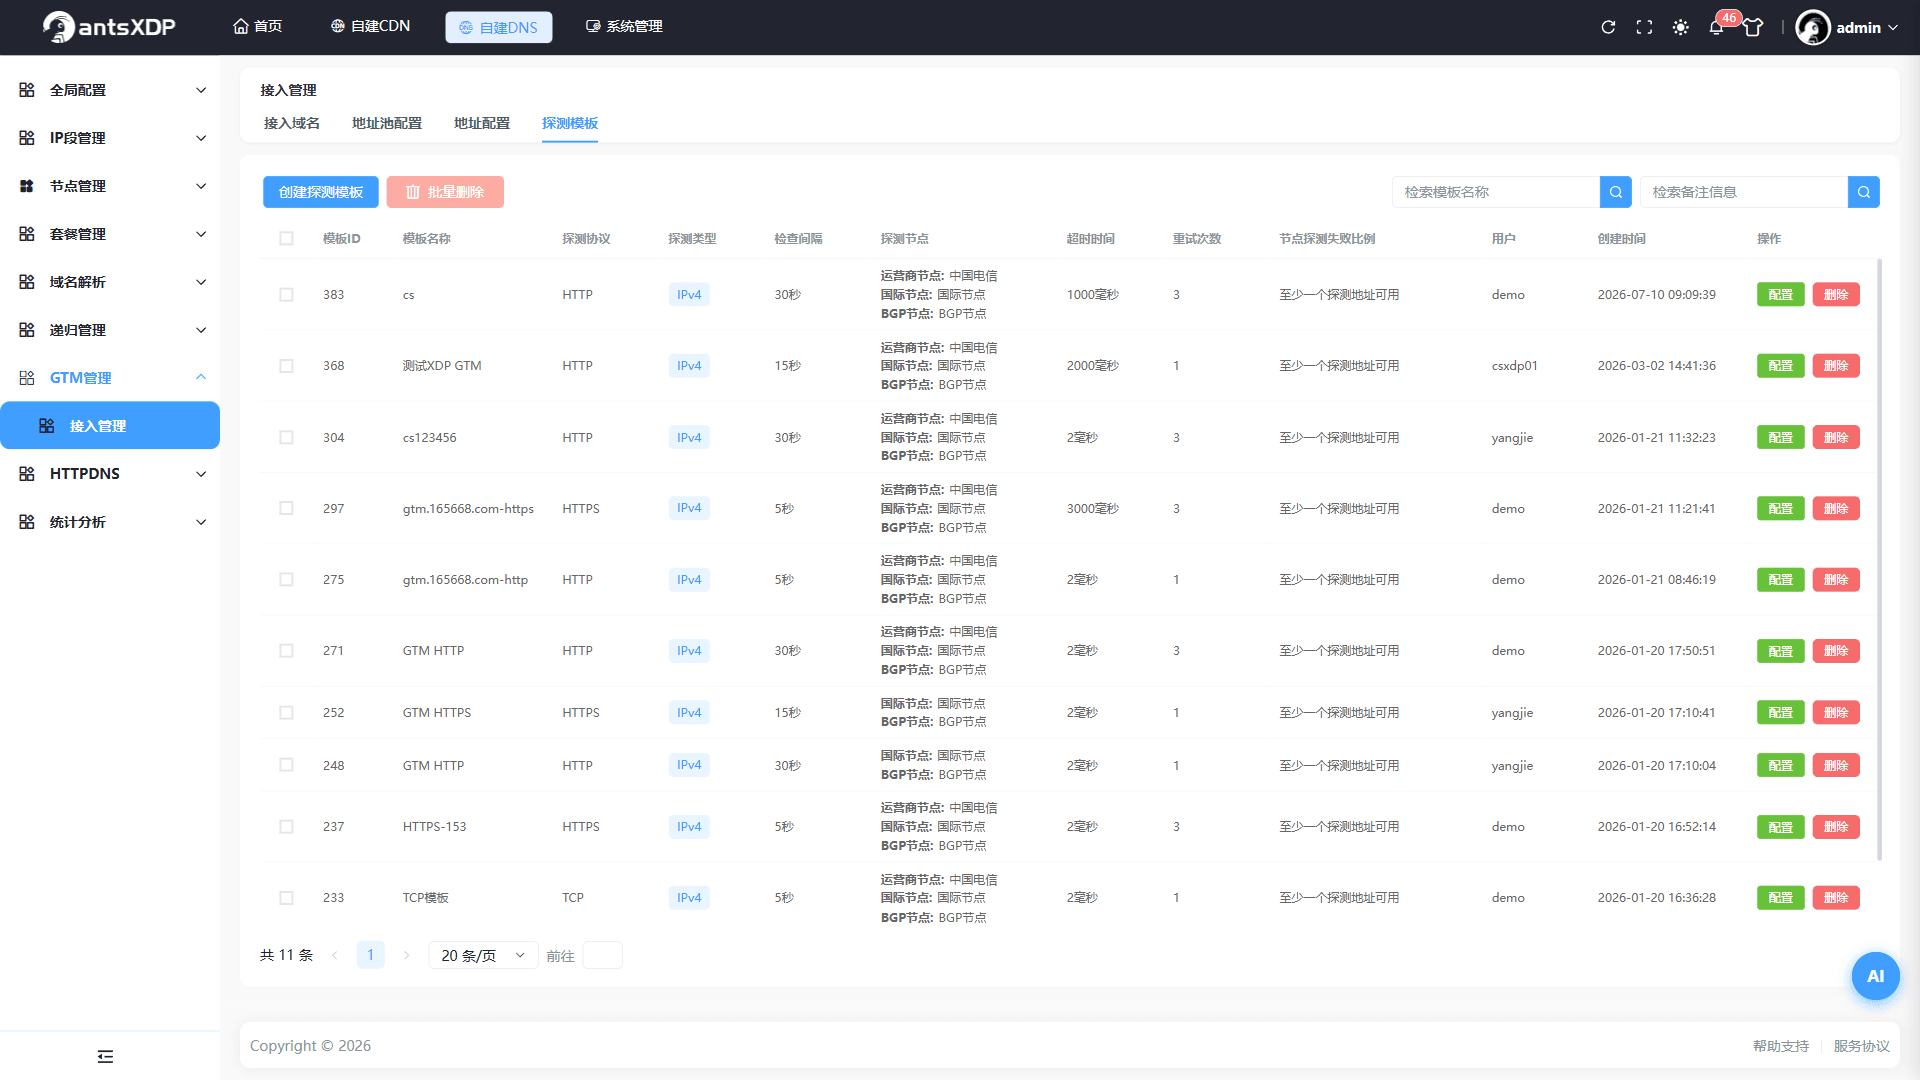Click the admin avatar picture

tap(1812, 27)
